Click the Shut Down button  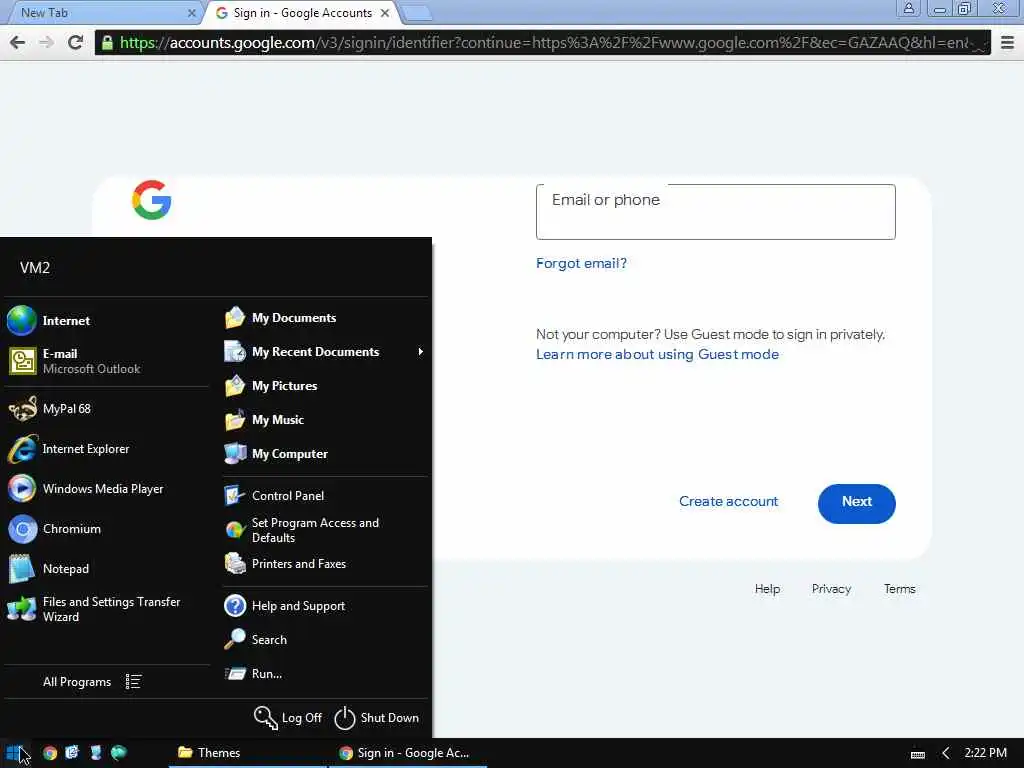click(x=377, y=718)
